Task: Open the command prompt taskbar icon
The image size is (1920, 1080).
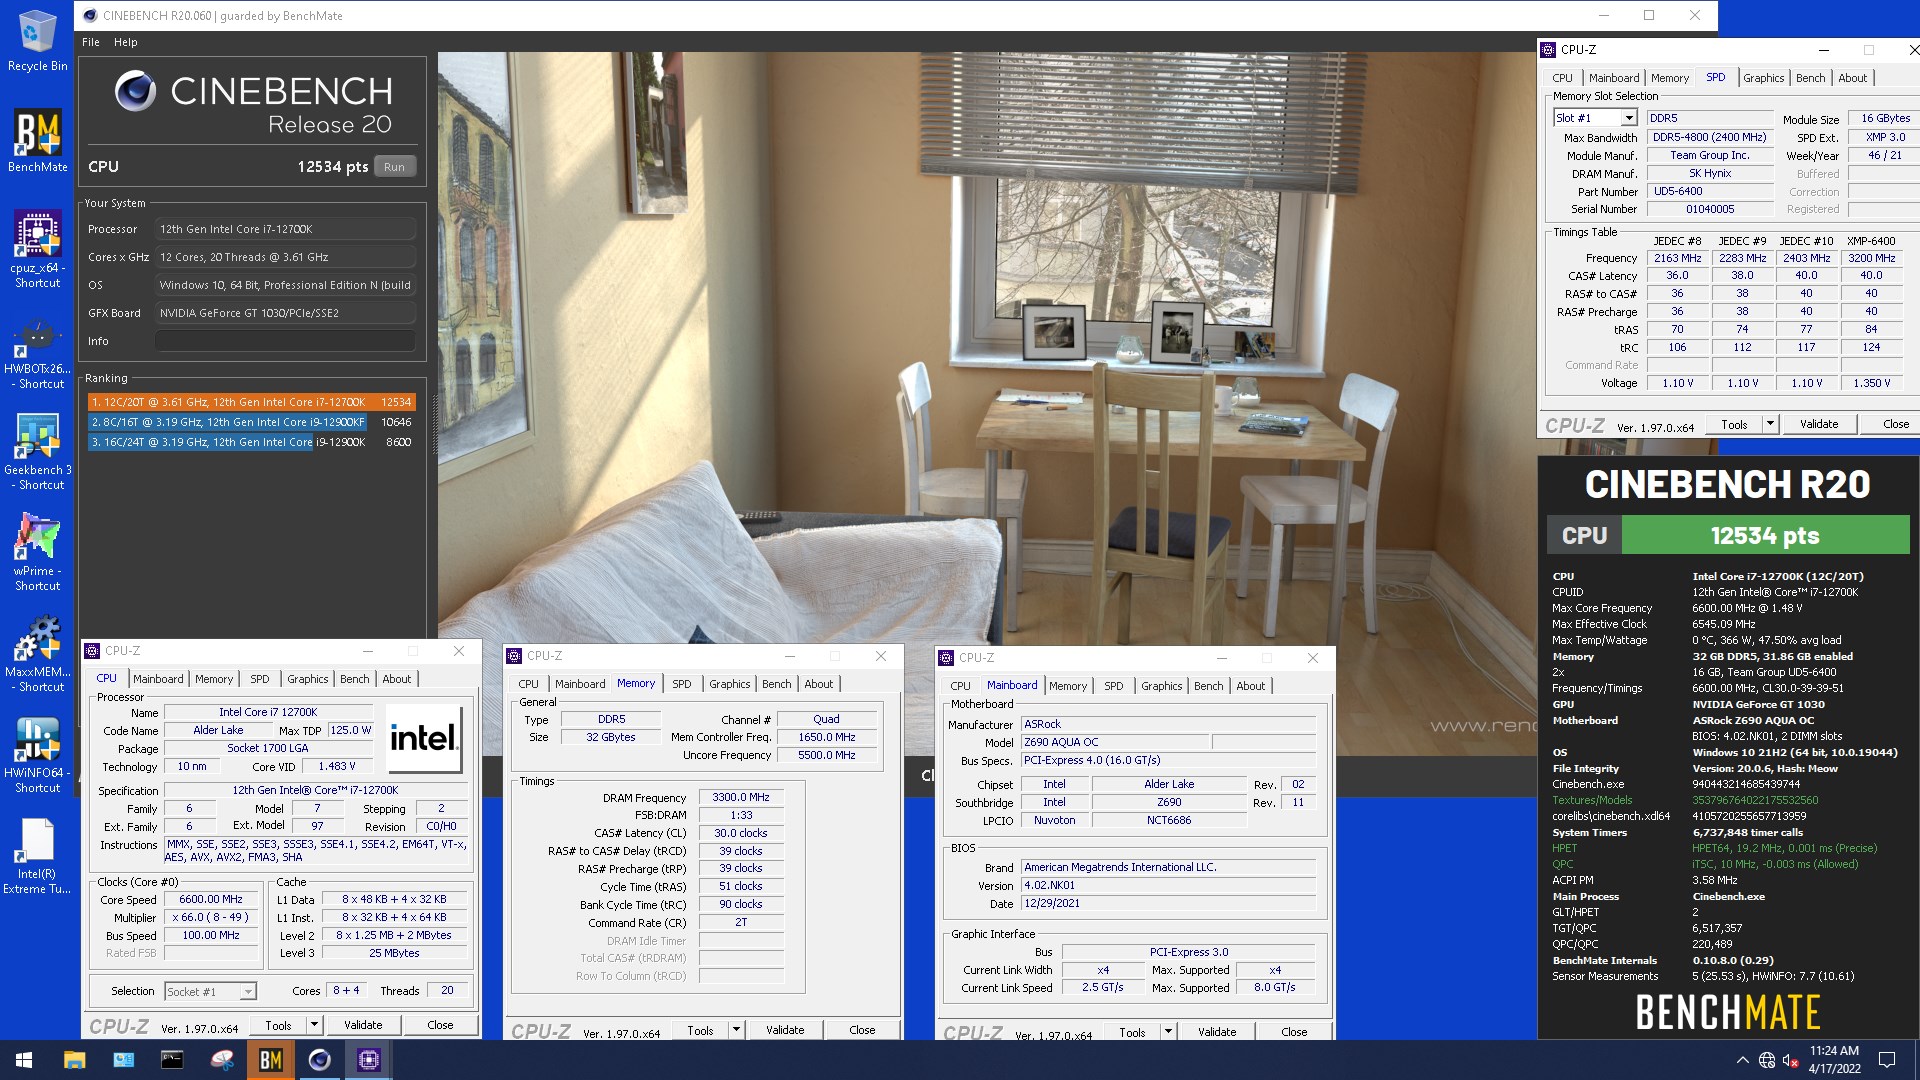Action: (x=172, y=1060)
